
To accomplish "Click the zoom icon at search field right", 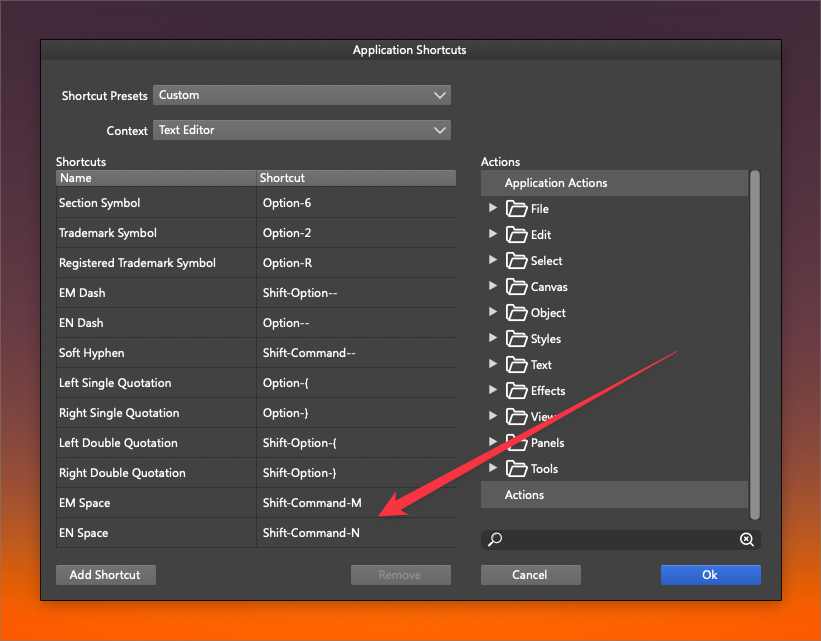I will pyautogui.click(x=746, y=540).
